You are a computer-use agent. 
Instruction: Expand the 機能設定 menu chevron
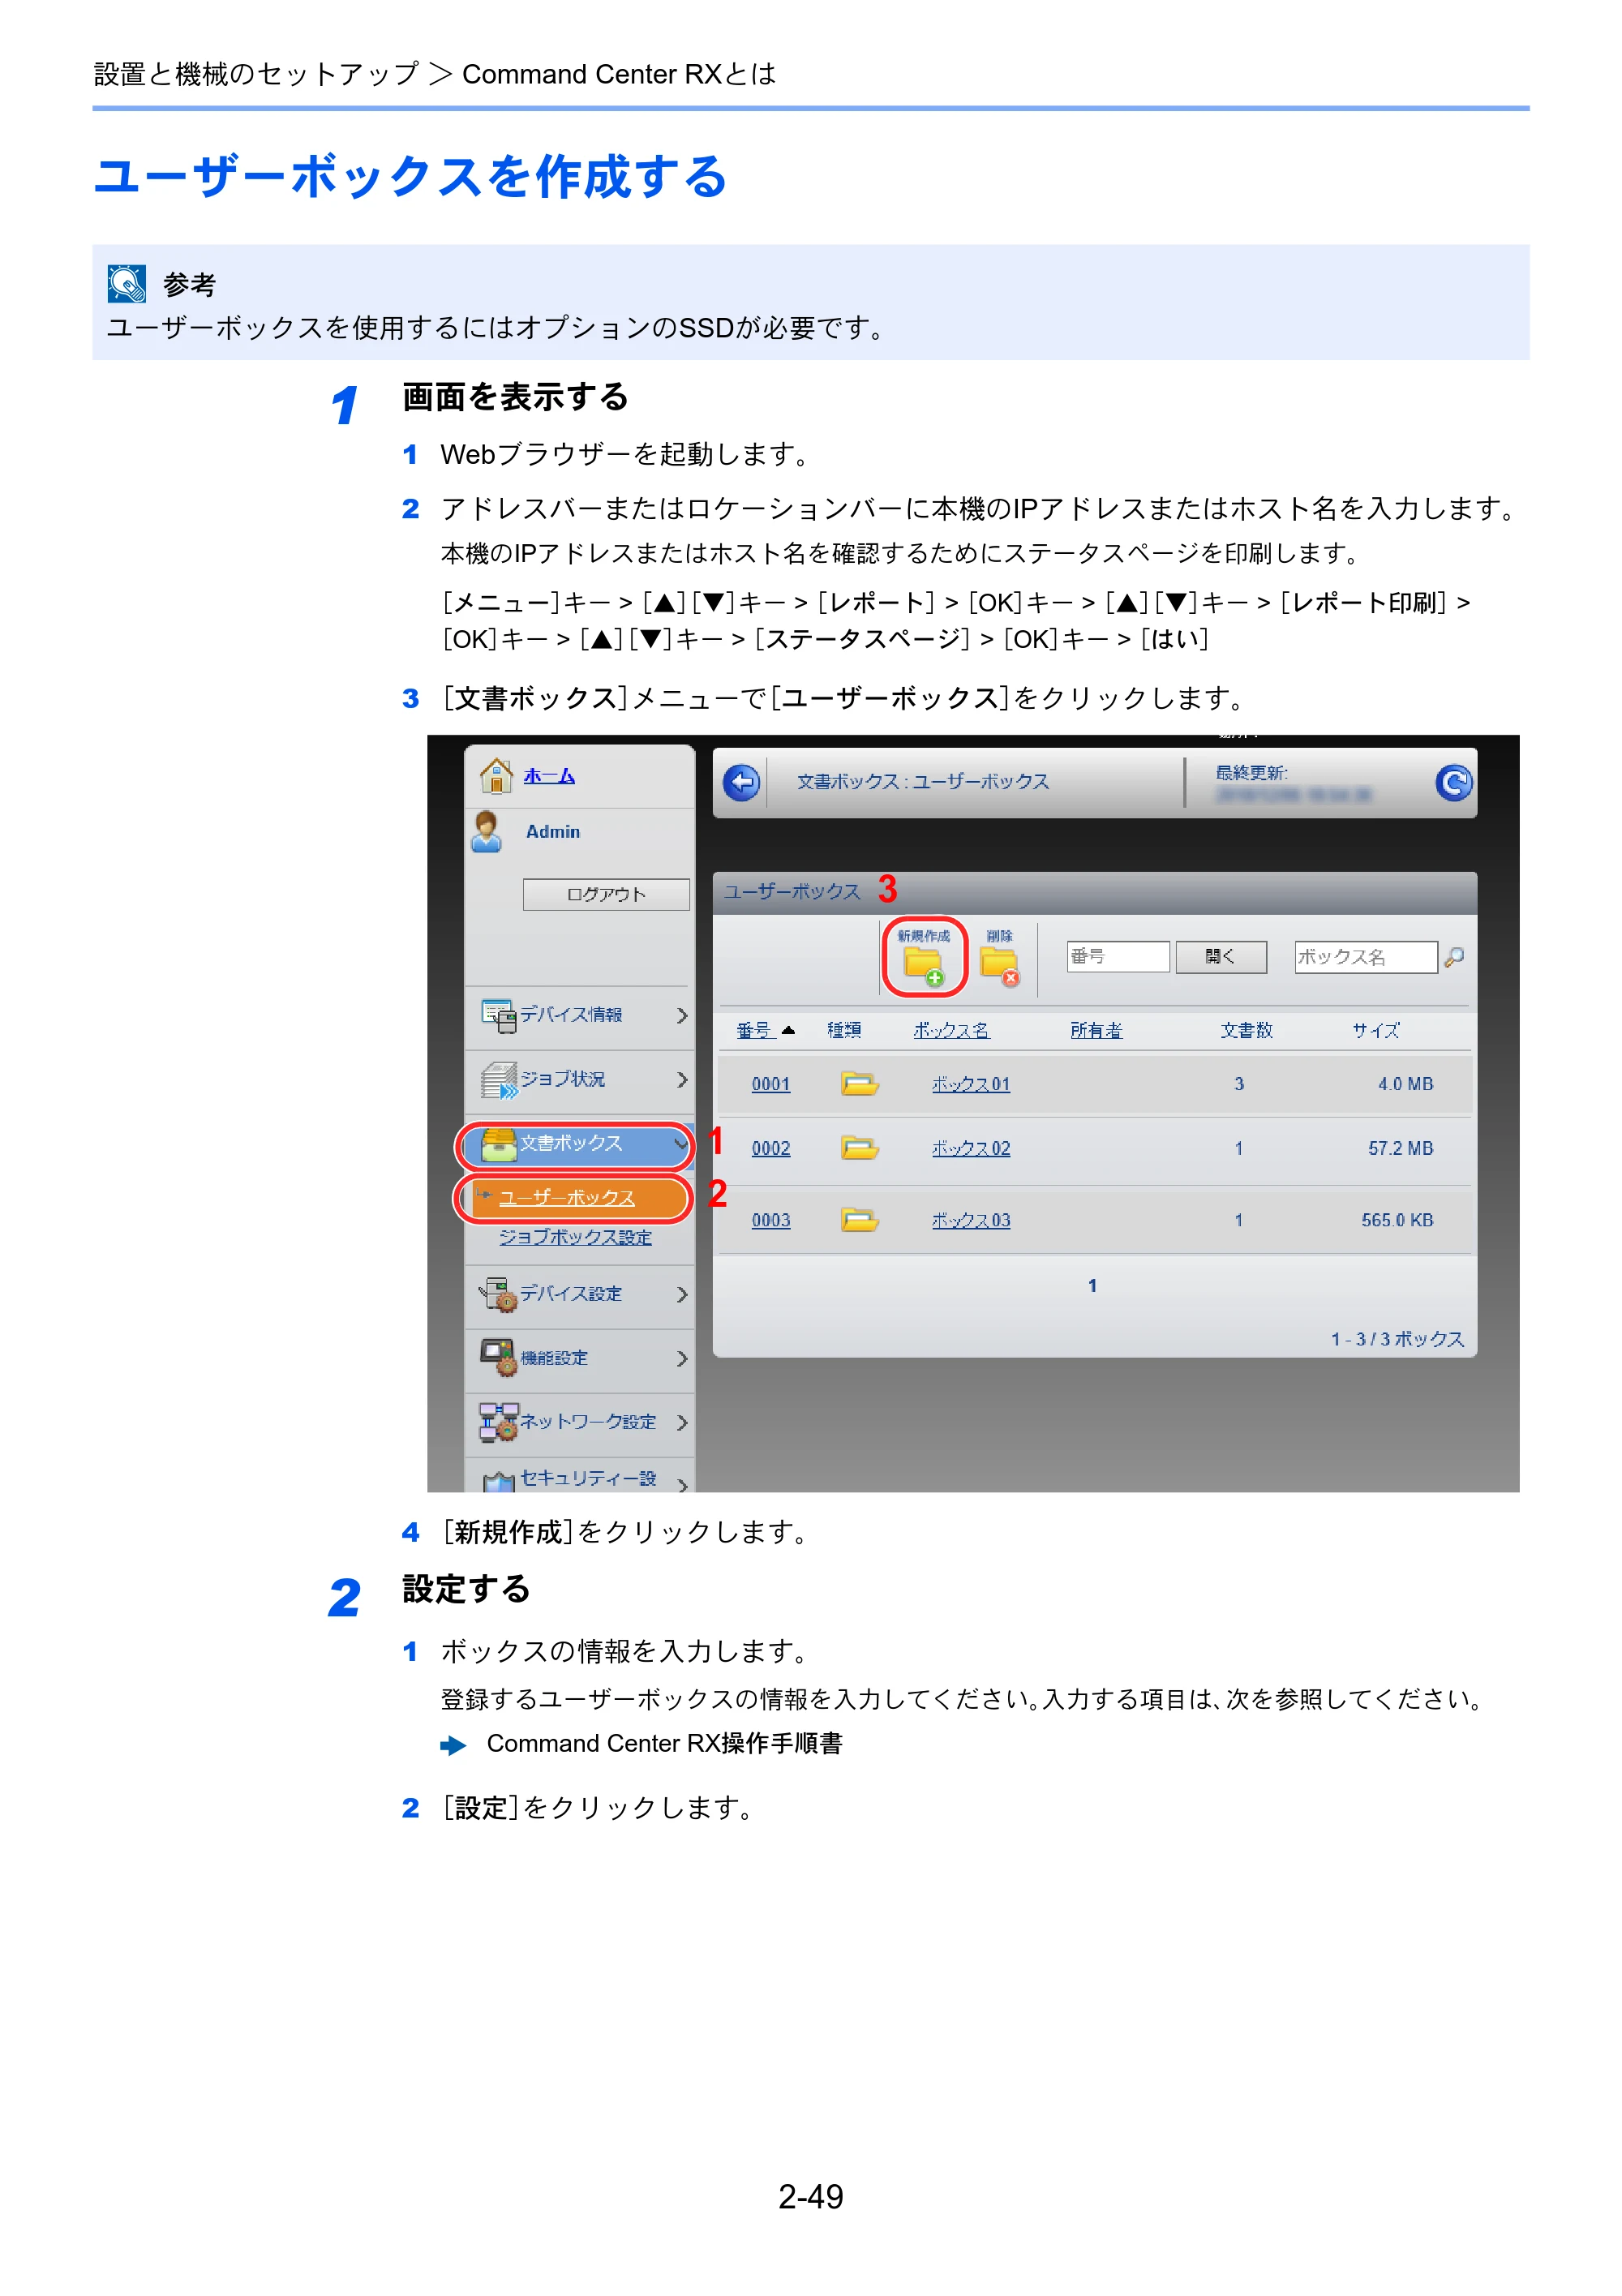point(682,1358)
